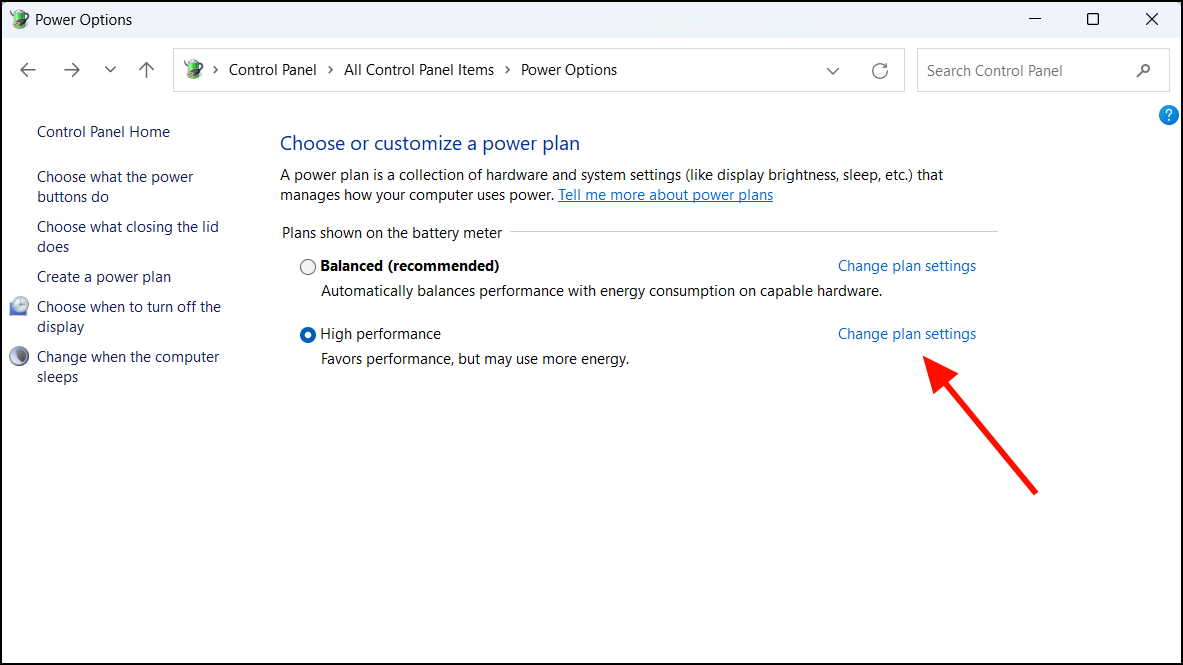The image size is (1183, 665).
Task: Select the Balanced power plan radio button
Action: [308, 266]
